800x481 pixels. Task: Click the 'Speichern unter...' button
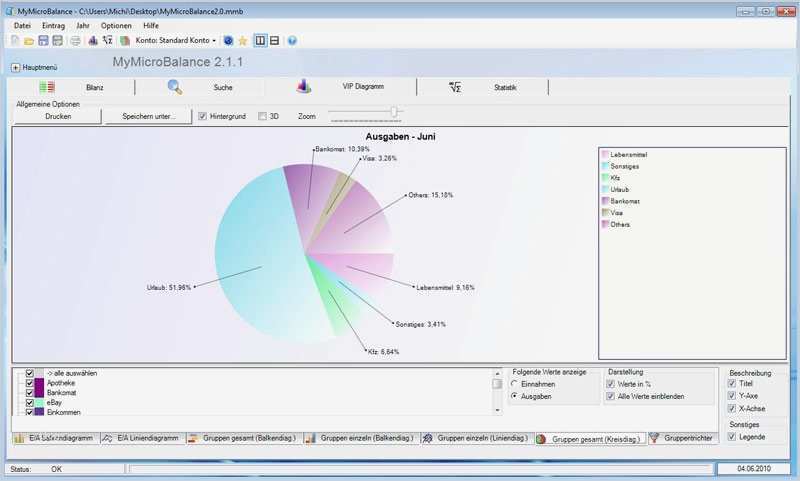pos(148,116)
